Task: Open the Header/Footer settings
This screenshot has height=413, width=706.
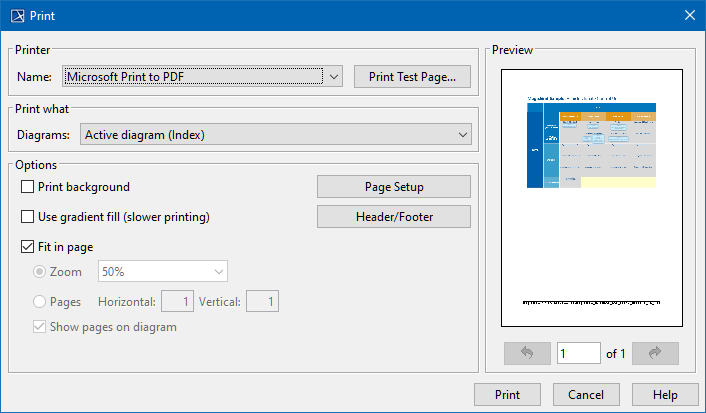Action: 393,216
